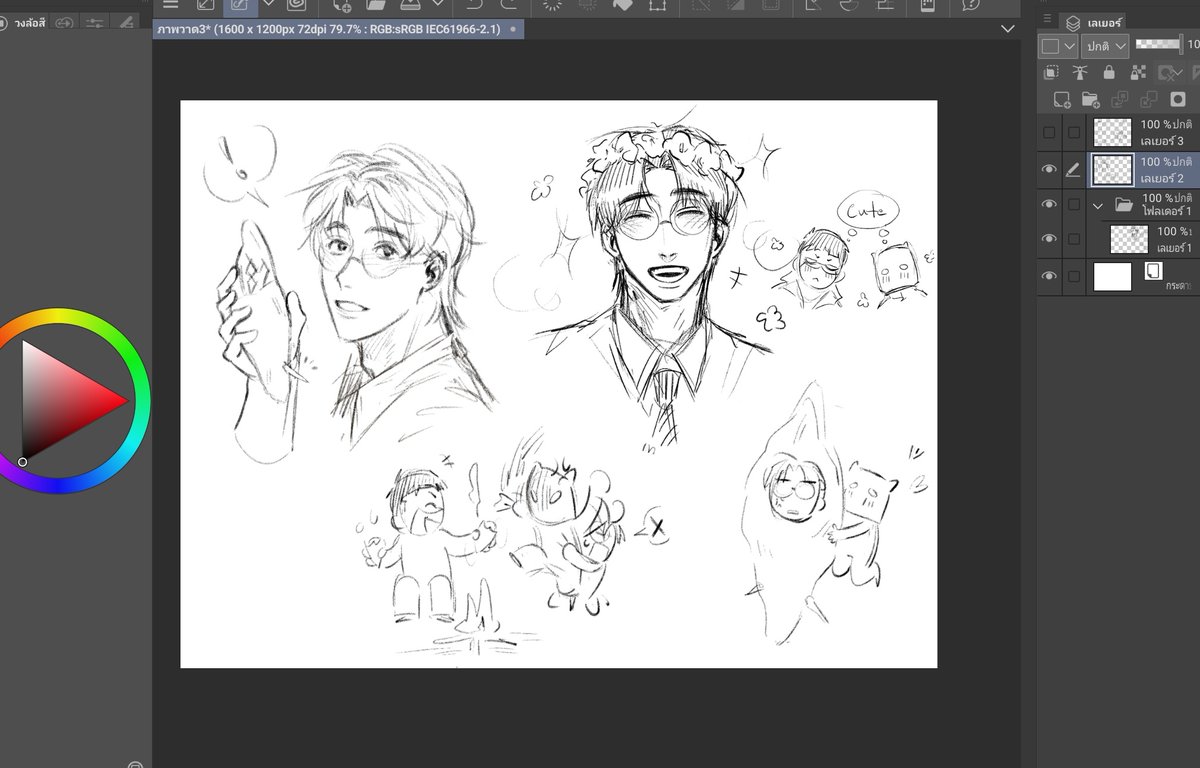This screenshot has width=1200, height=768.
Task: Open the canvas tab list chevron
Action: pyautogui.click(x=1007, y=30)
